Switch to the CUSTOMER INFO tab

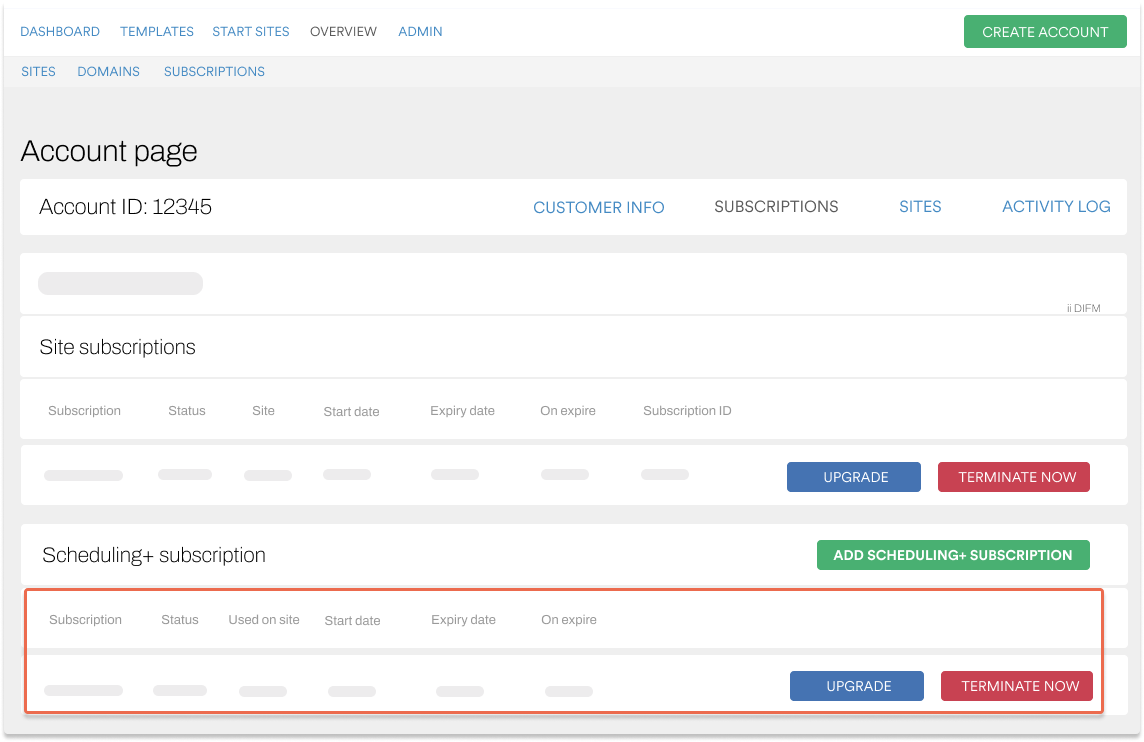(599, 207)
